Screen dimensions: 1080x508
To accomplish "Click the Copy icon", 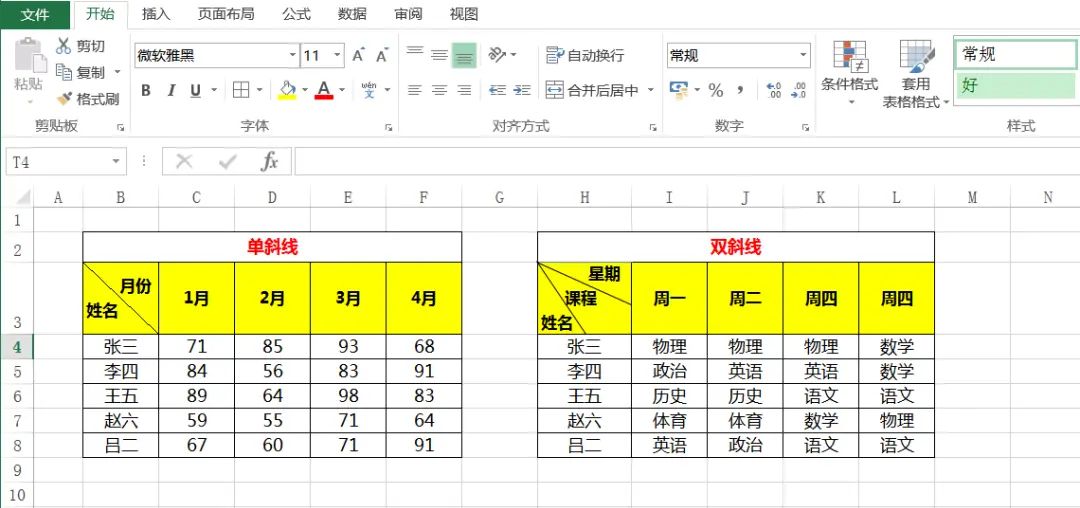I will (x=63, y=72).
